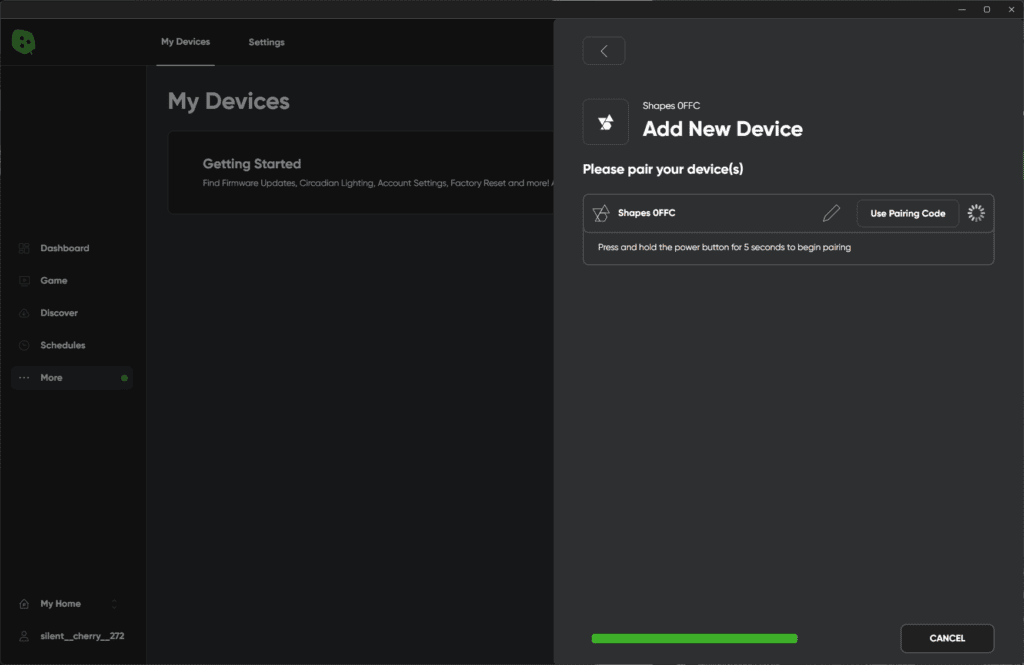This screenshot has width=1024, height=665.
Task: Maximize the application window
Action: (x=986, y=9)
